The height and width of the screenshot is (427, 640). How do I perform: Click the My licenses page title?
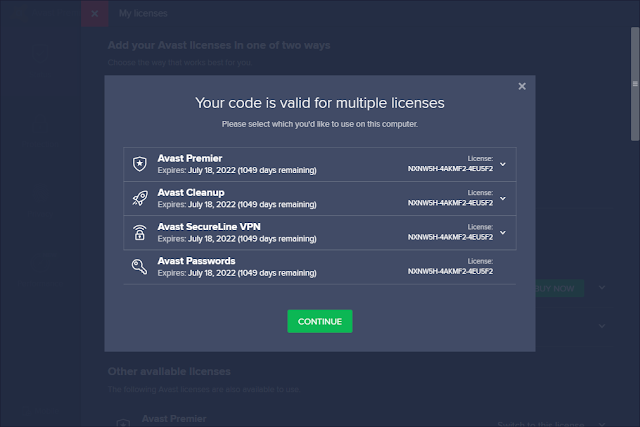click(143, 14)
